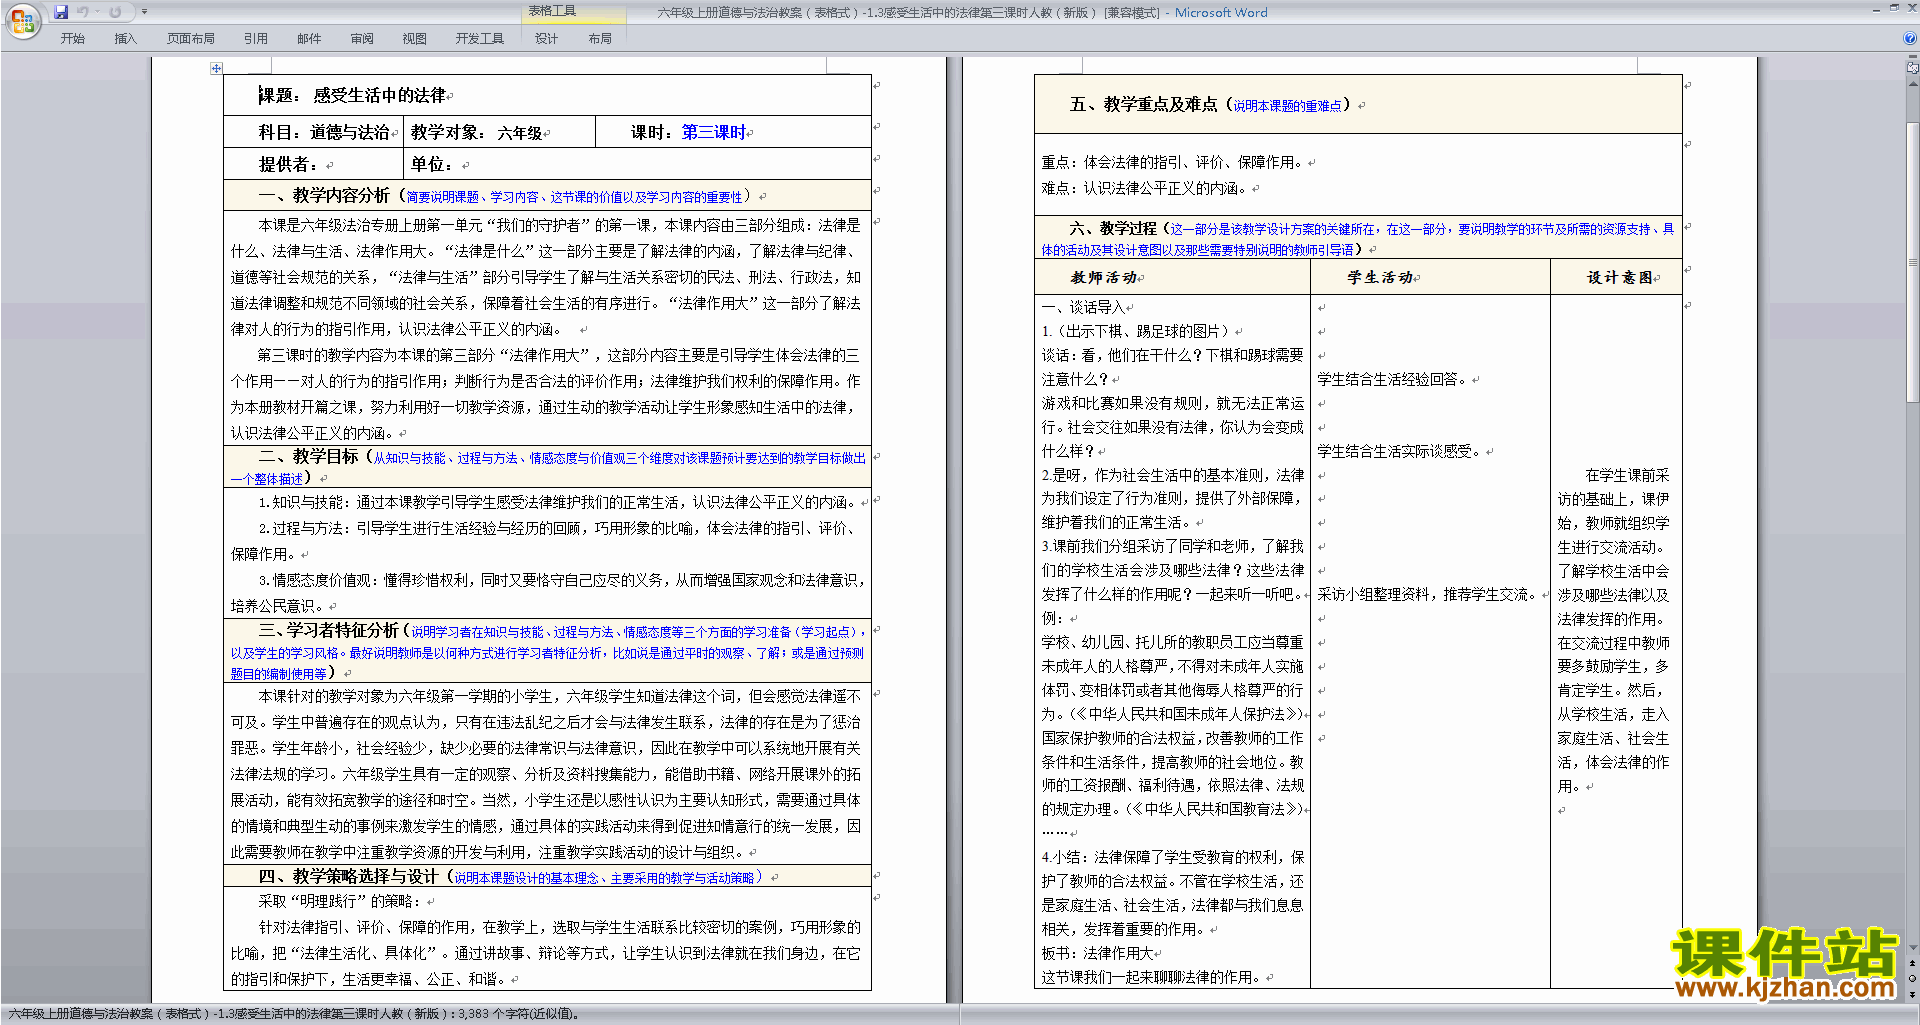Image resolution: width=1920 pixels, height=1025 pixels.
Task: Click heading 一、教学内容分析
Action: (x=324, y=196)
